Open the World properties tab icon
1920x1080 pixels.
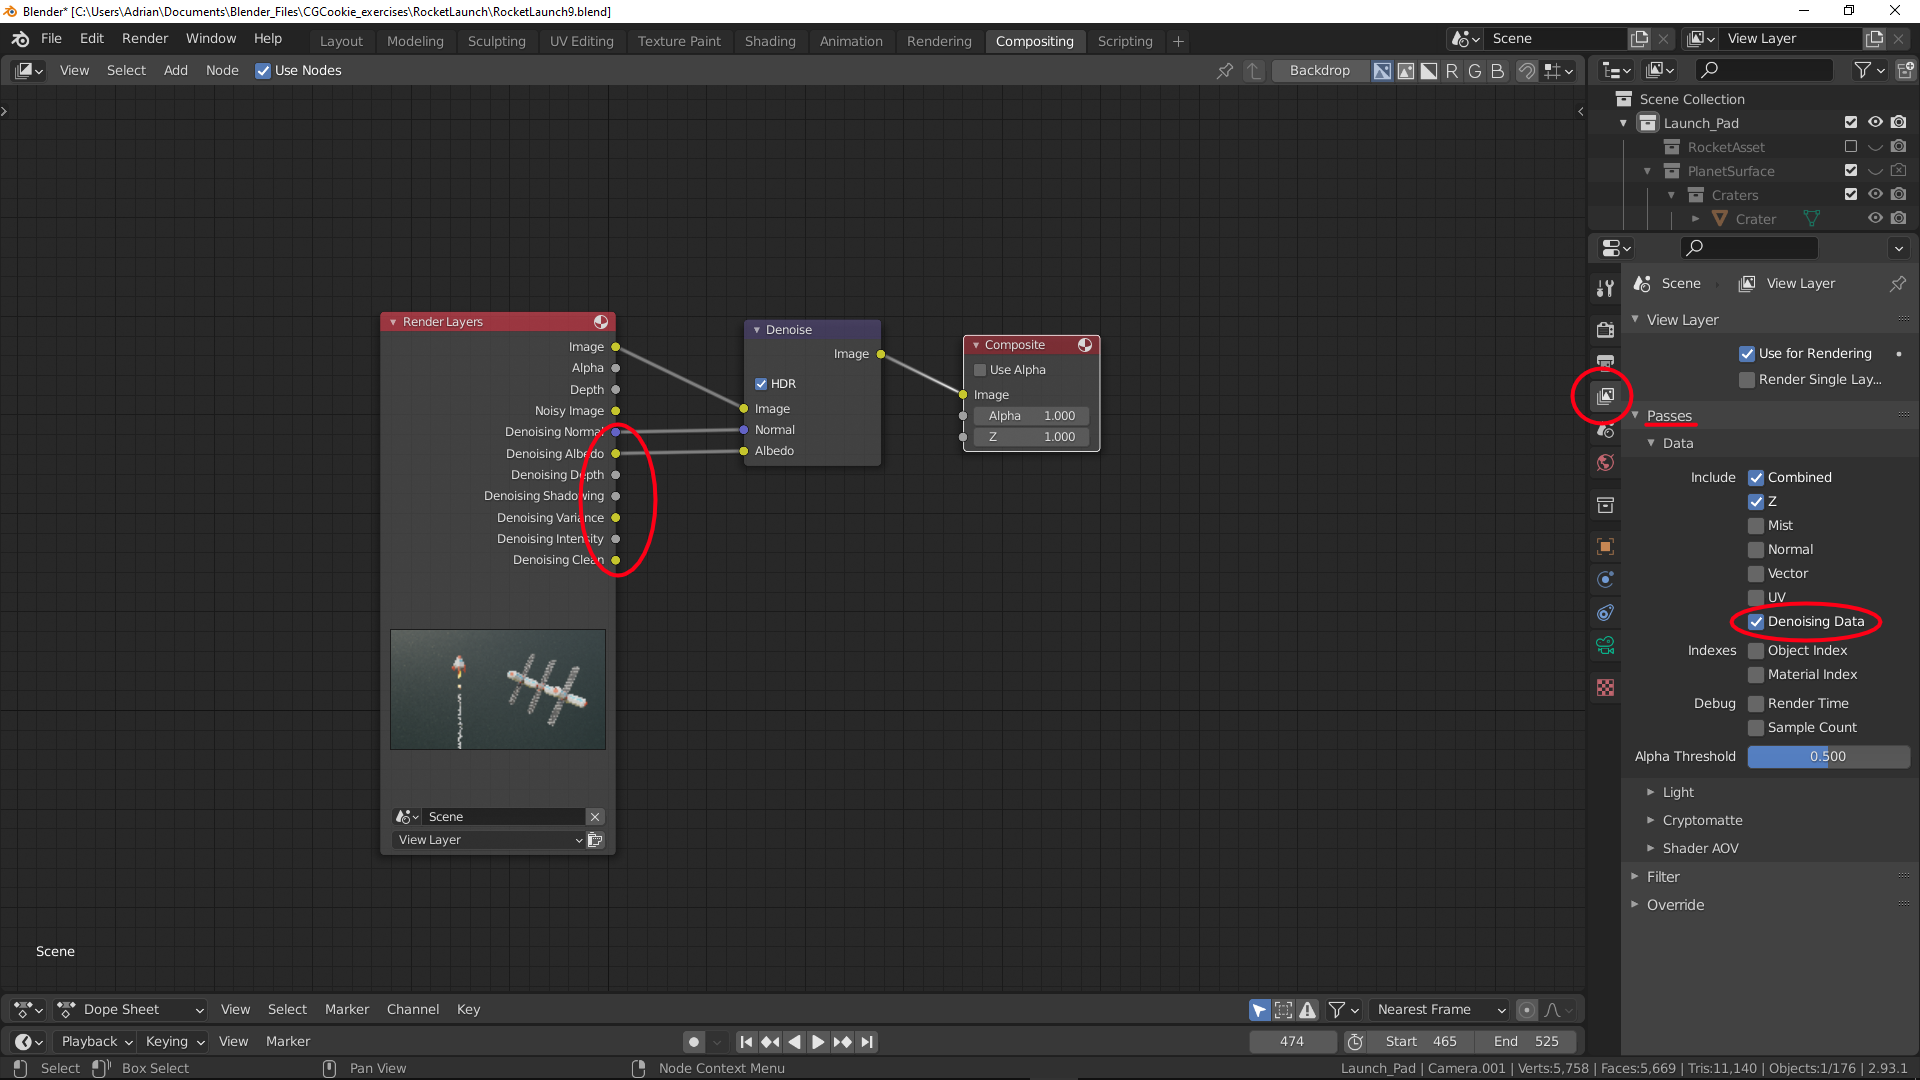[x=1605, y=462]
